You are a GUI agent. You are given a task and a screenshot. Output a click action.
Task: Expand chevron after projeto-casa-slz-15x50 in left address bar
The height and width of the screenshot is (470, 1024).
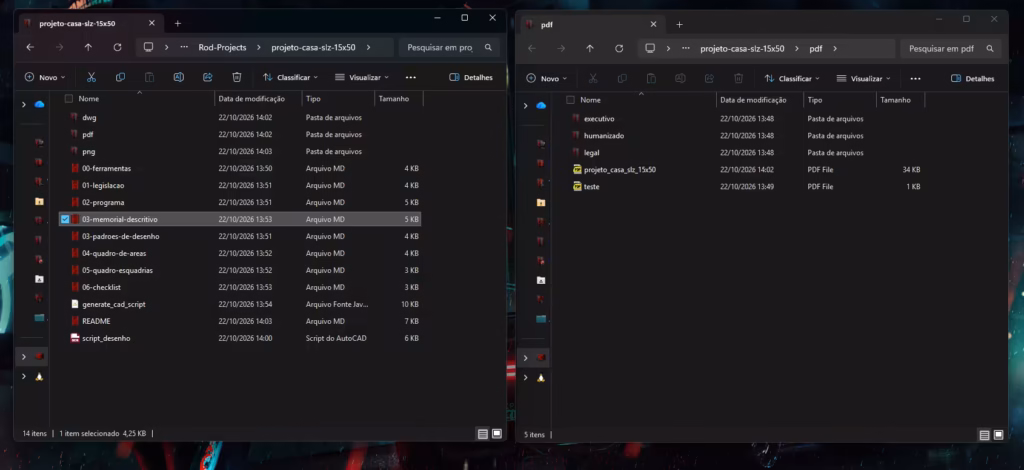click(369, 48)
